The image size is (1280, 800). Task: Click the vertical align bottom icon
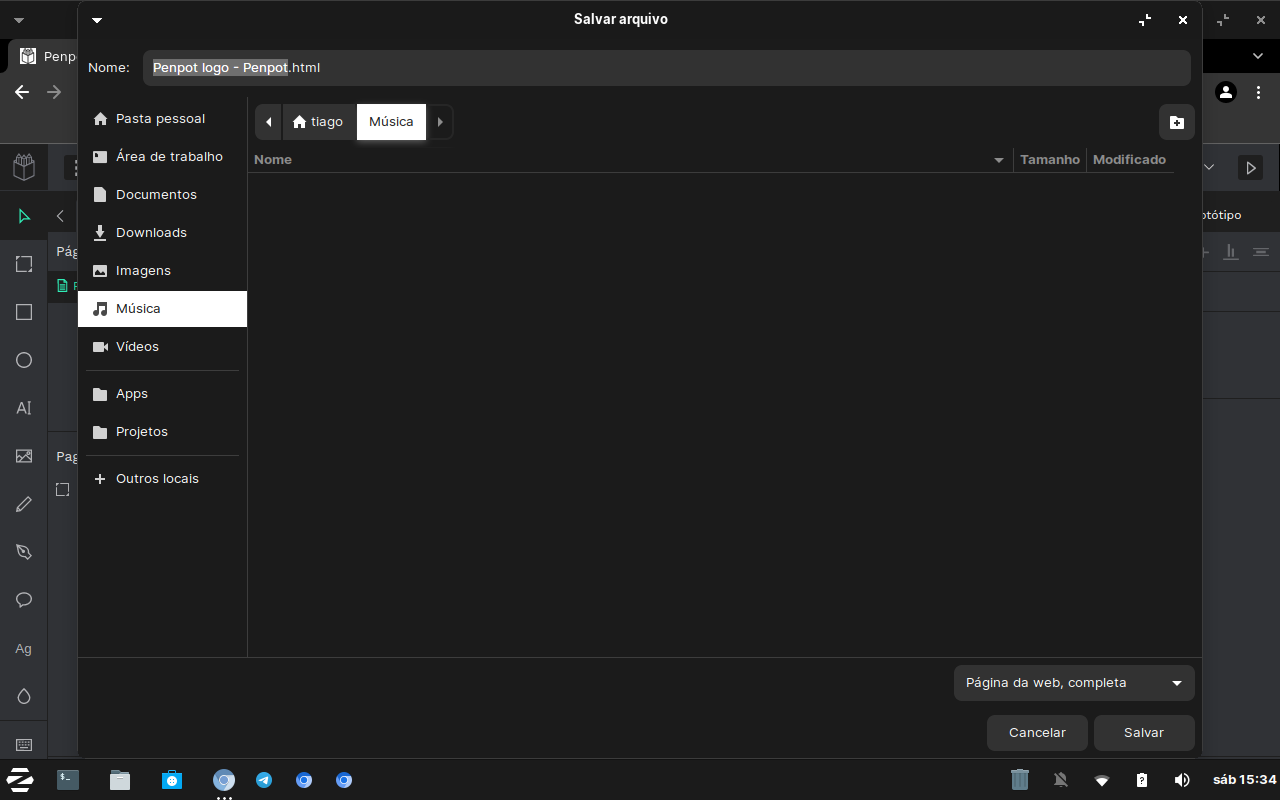pos(1231,252)
